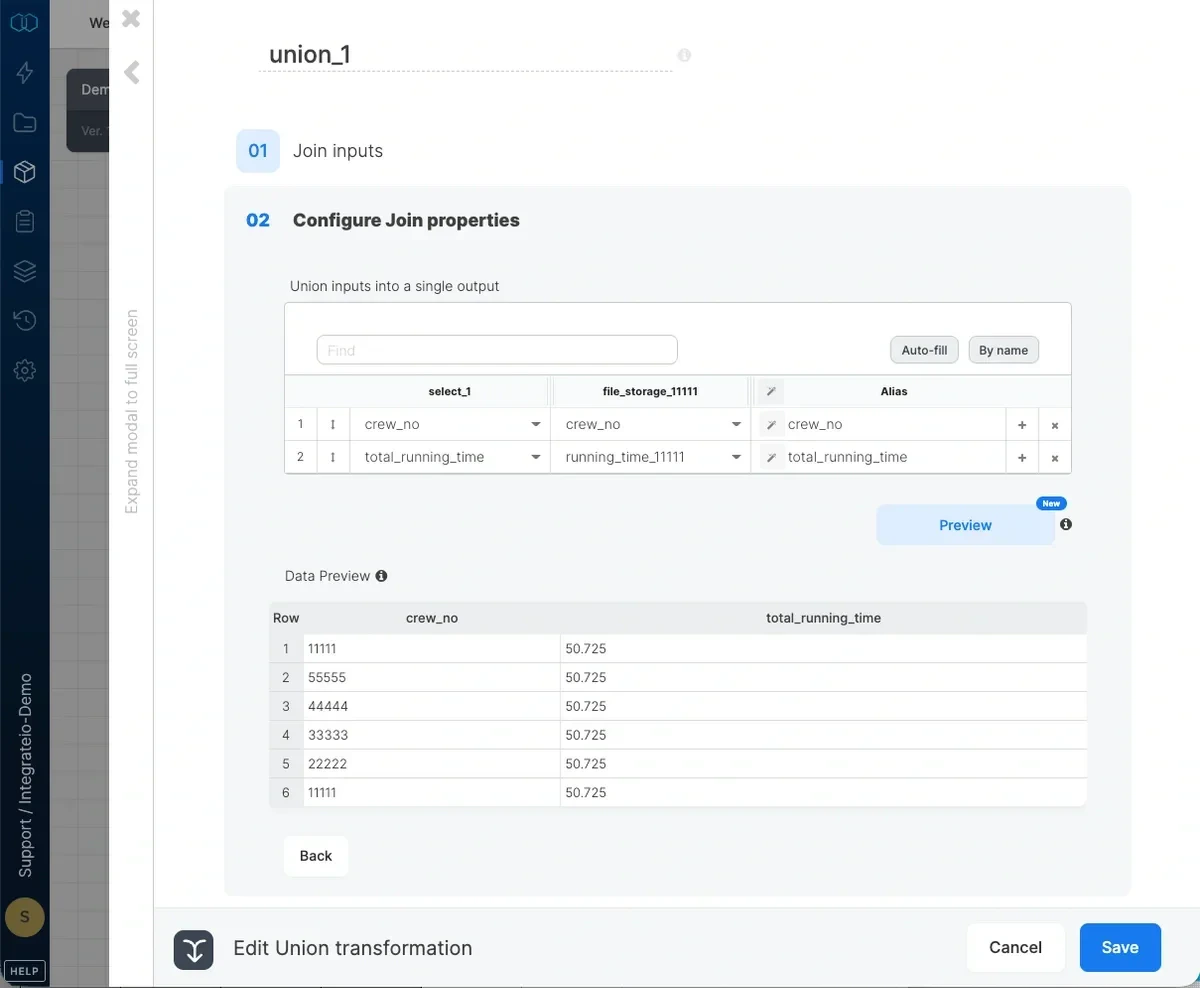Open file_storage_11111 crew_no dropdown

click(x=650, y=424)
